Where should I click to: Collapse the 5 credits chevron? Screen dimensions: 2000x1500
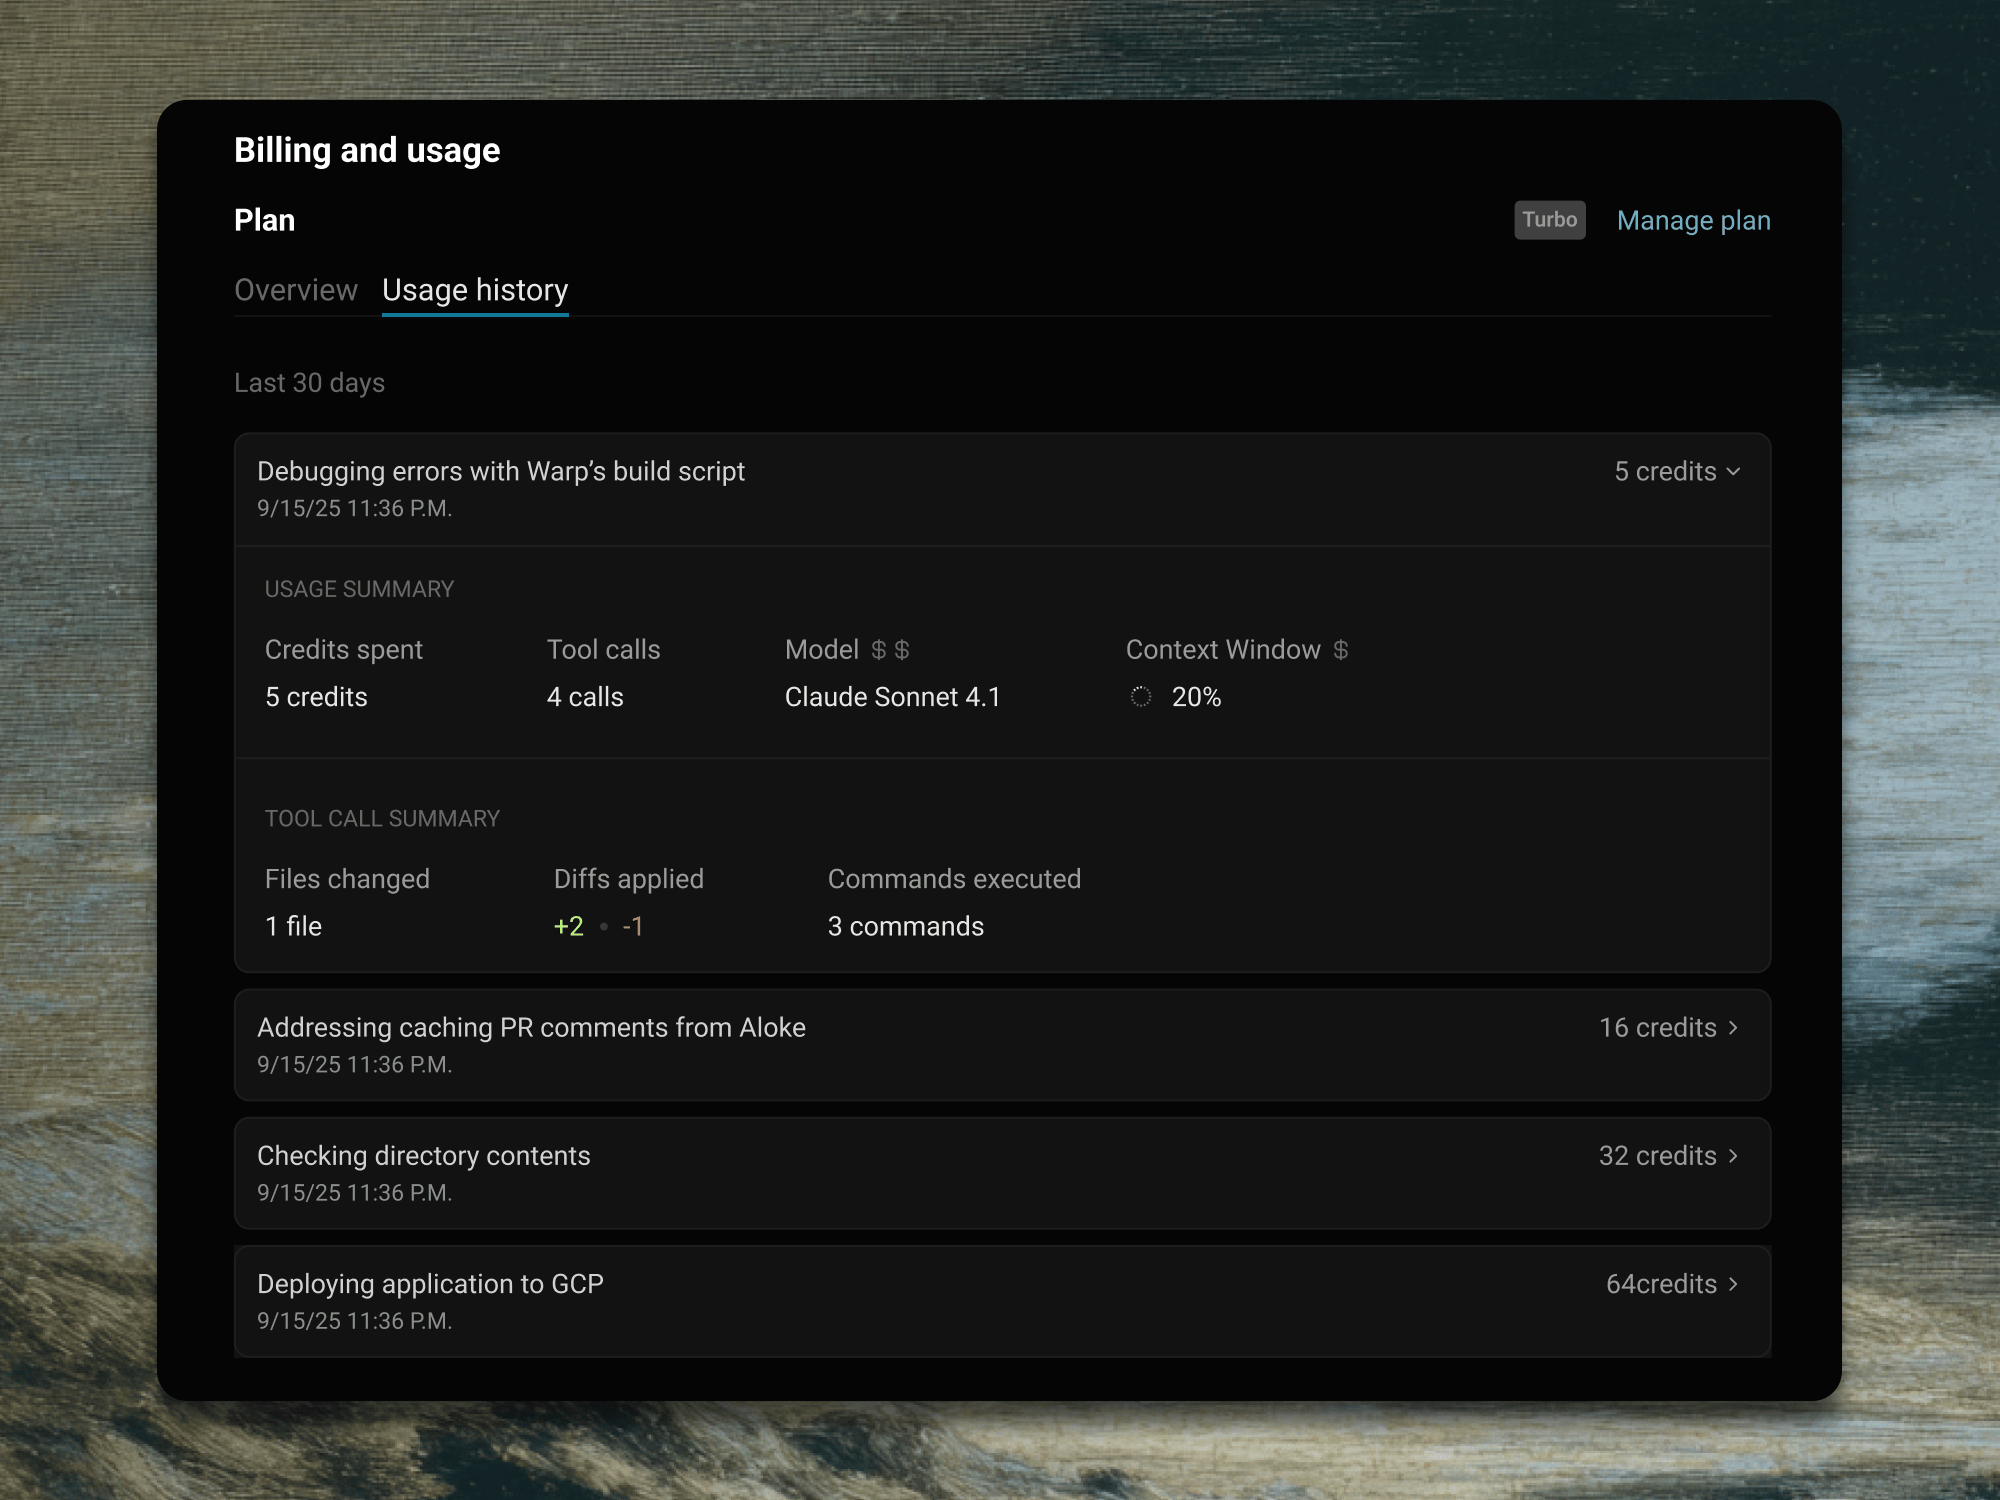[1734, 472]
